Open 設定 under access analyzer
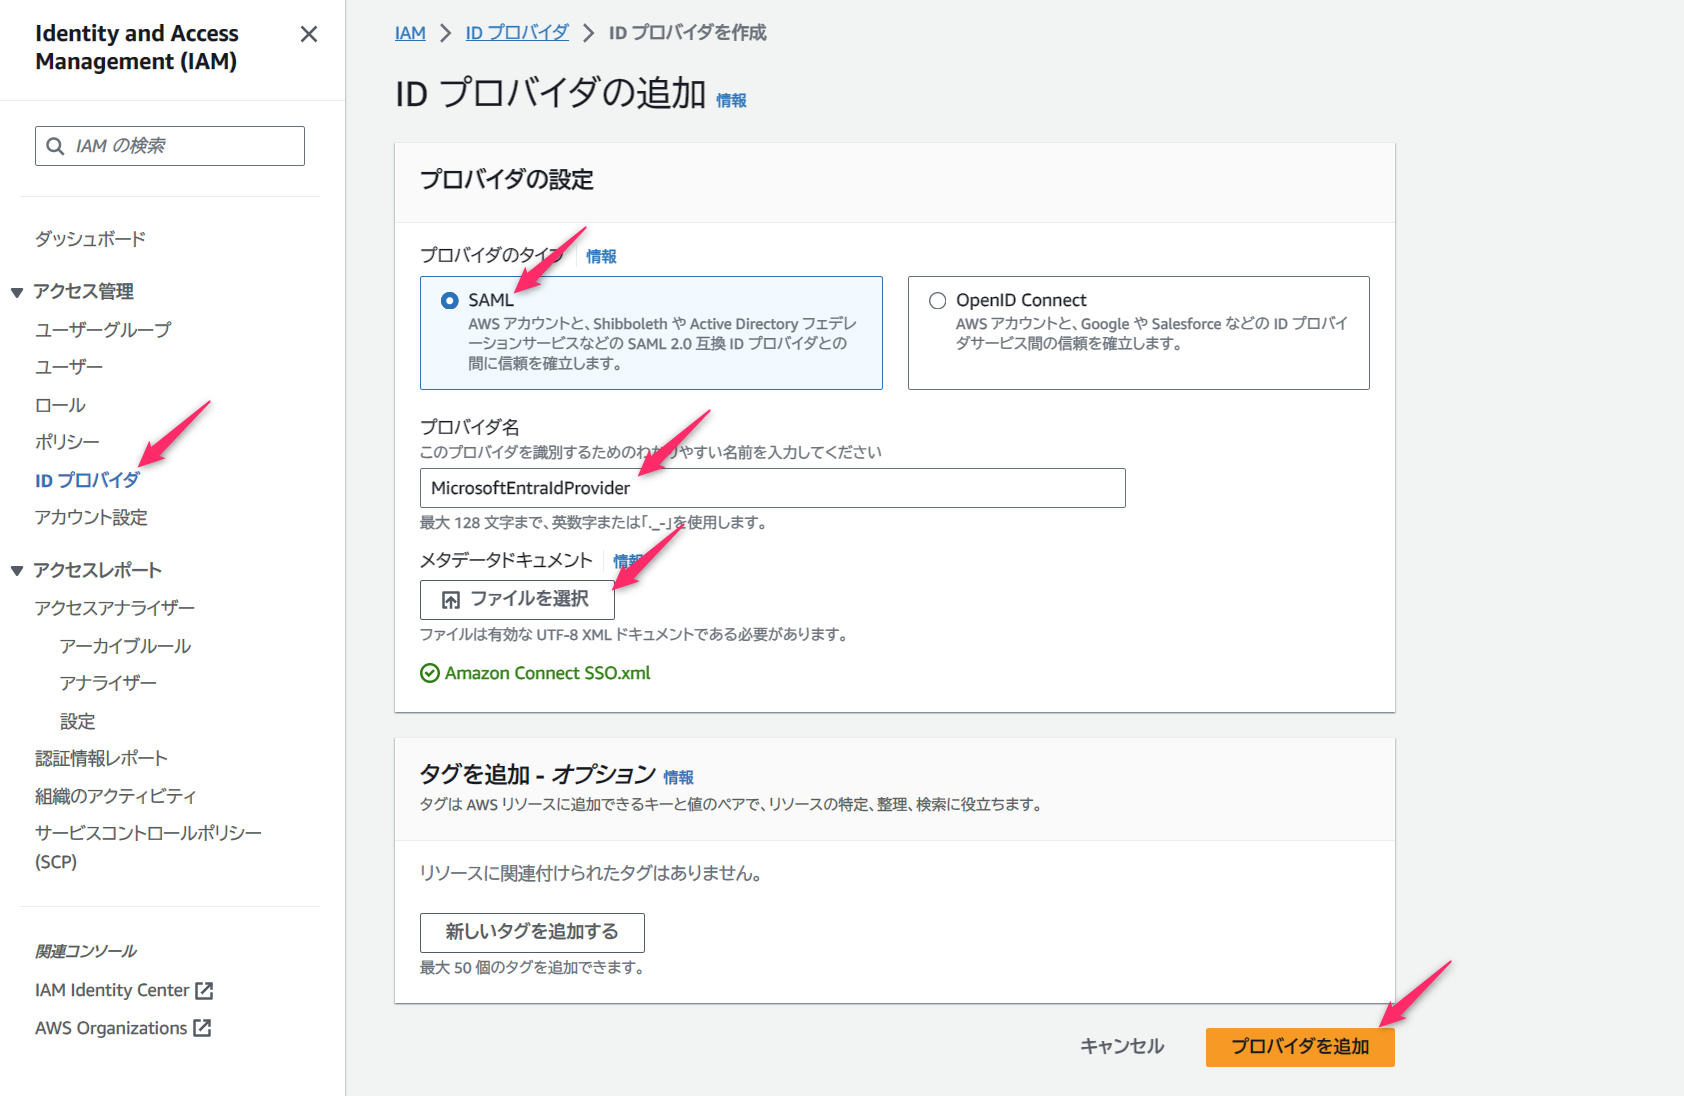 (x=77, y=721)
